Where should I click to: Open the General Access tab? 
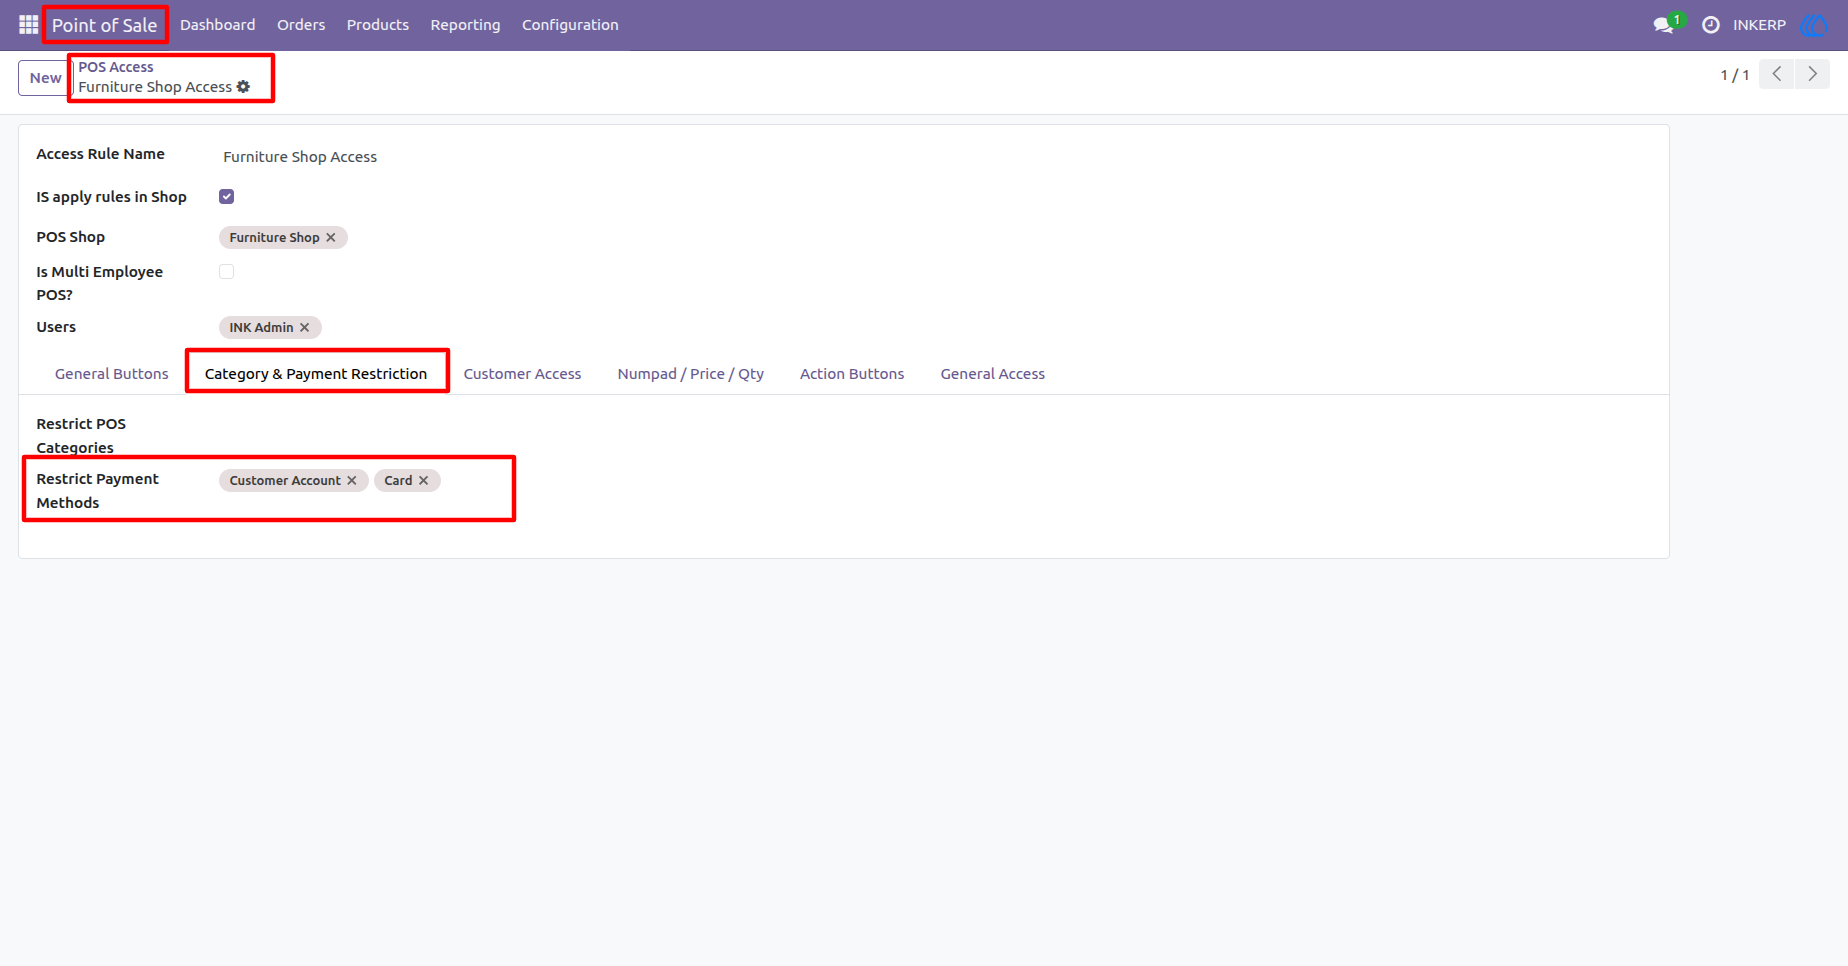point(993,374)
